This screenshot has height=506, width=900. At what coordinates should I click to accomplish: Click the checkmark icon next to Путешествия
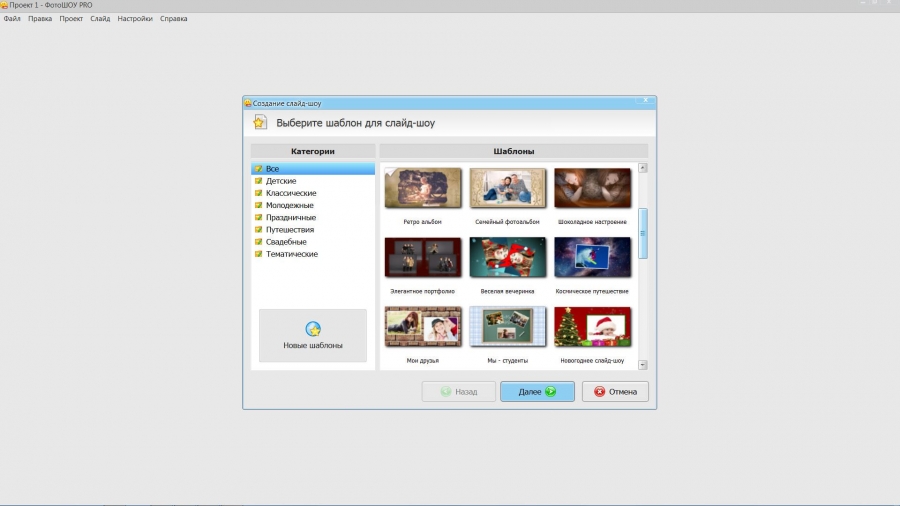[258, 229]
